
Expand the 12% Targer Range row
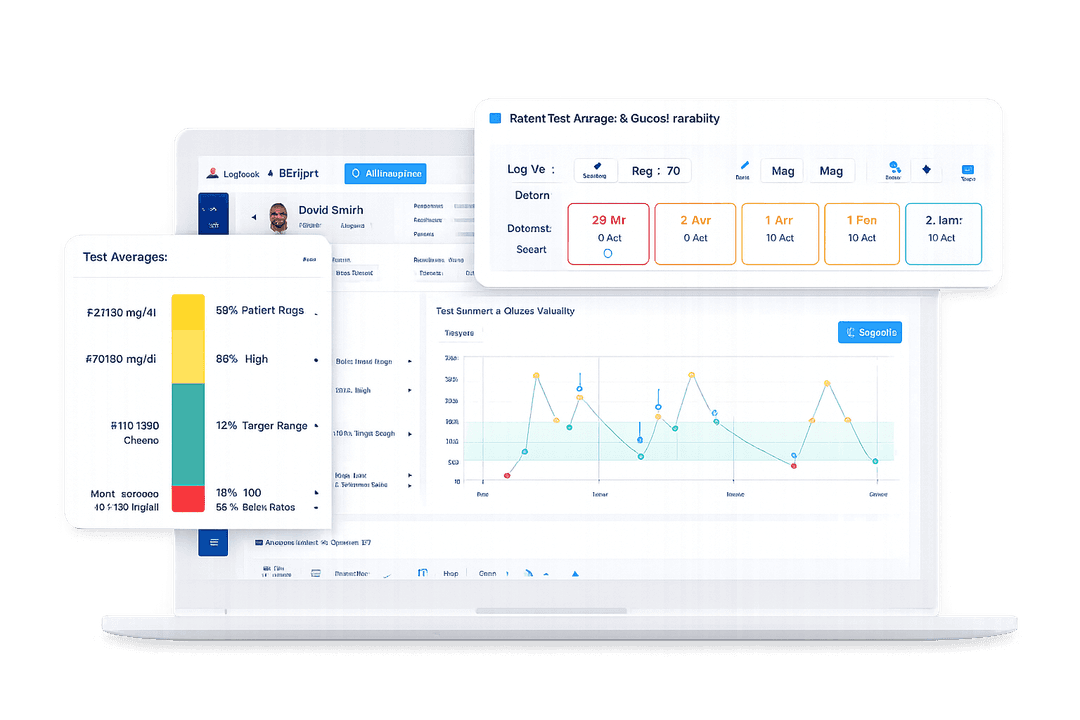[316, 427]
